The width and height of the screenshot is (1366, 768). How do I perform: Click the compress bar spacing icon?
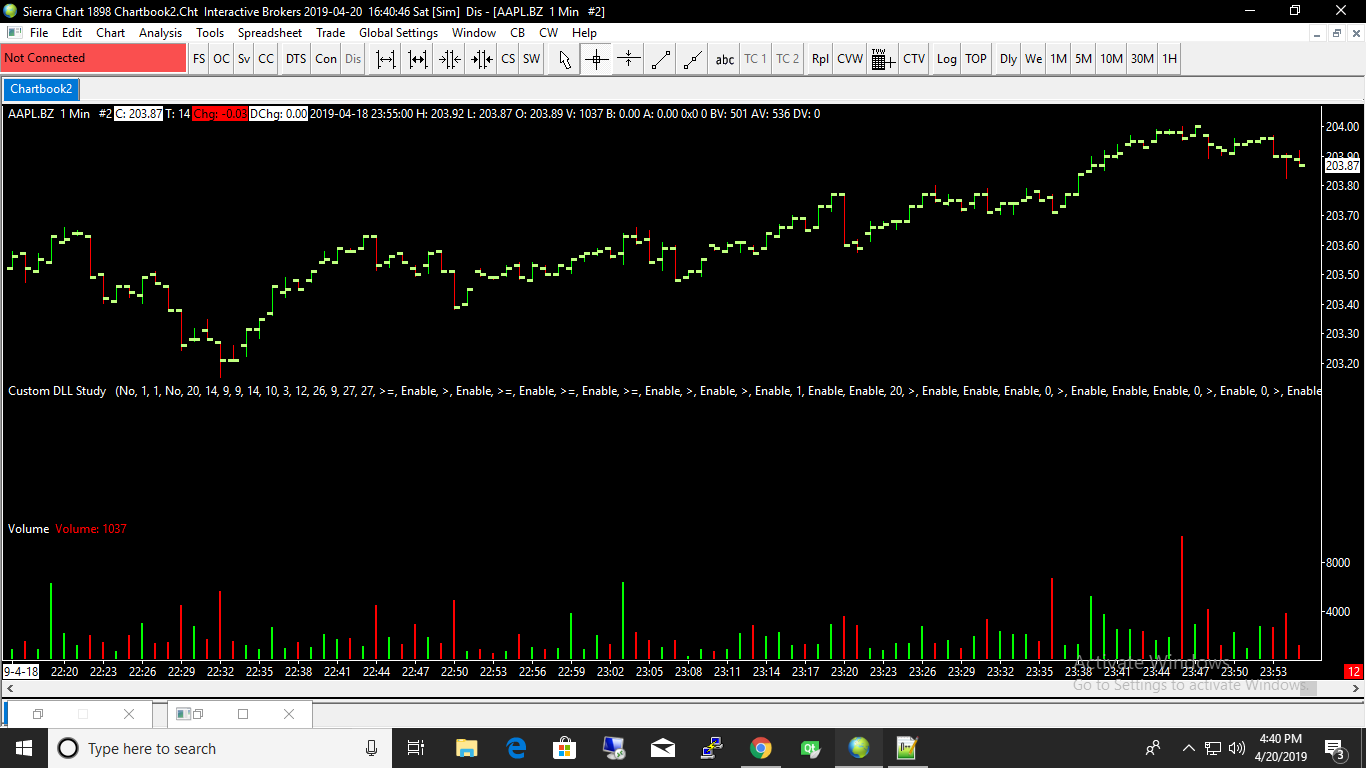(x=450, y=59)
